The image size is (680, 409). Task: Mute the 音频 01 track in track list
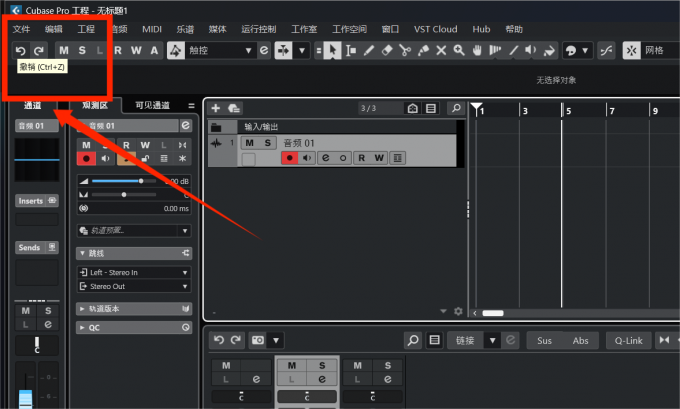(x=249, y=143)
